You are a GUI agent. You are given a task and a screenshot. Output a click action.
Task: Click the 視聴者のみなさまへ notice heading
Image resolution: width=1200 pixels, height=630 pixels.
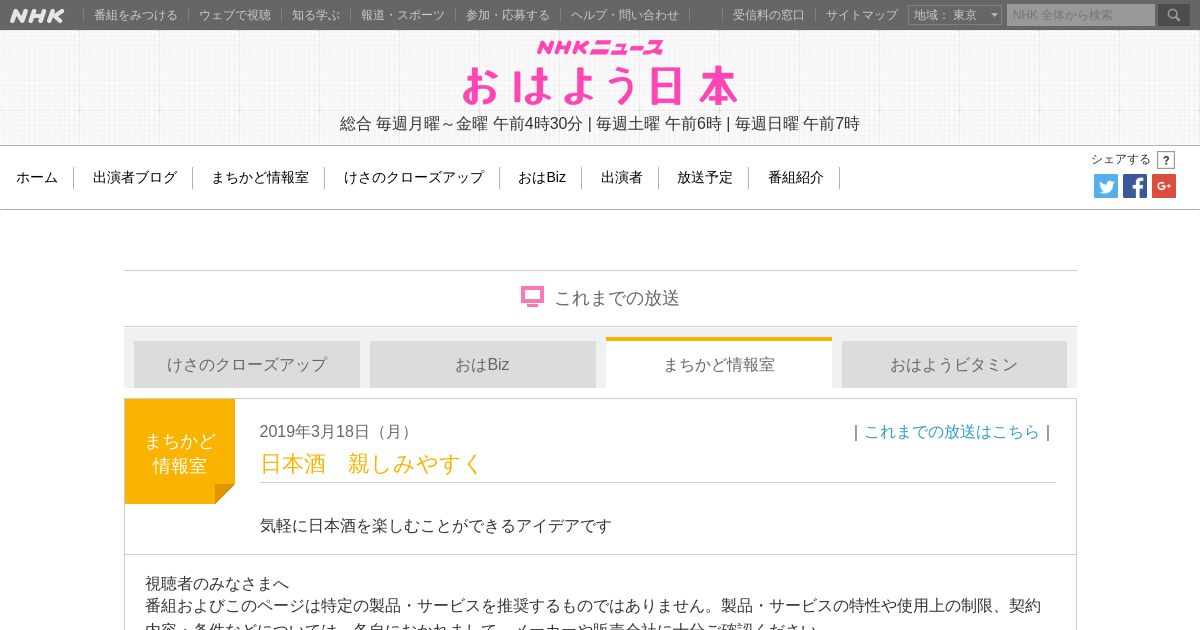(217, 584)
